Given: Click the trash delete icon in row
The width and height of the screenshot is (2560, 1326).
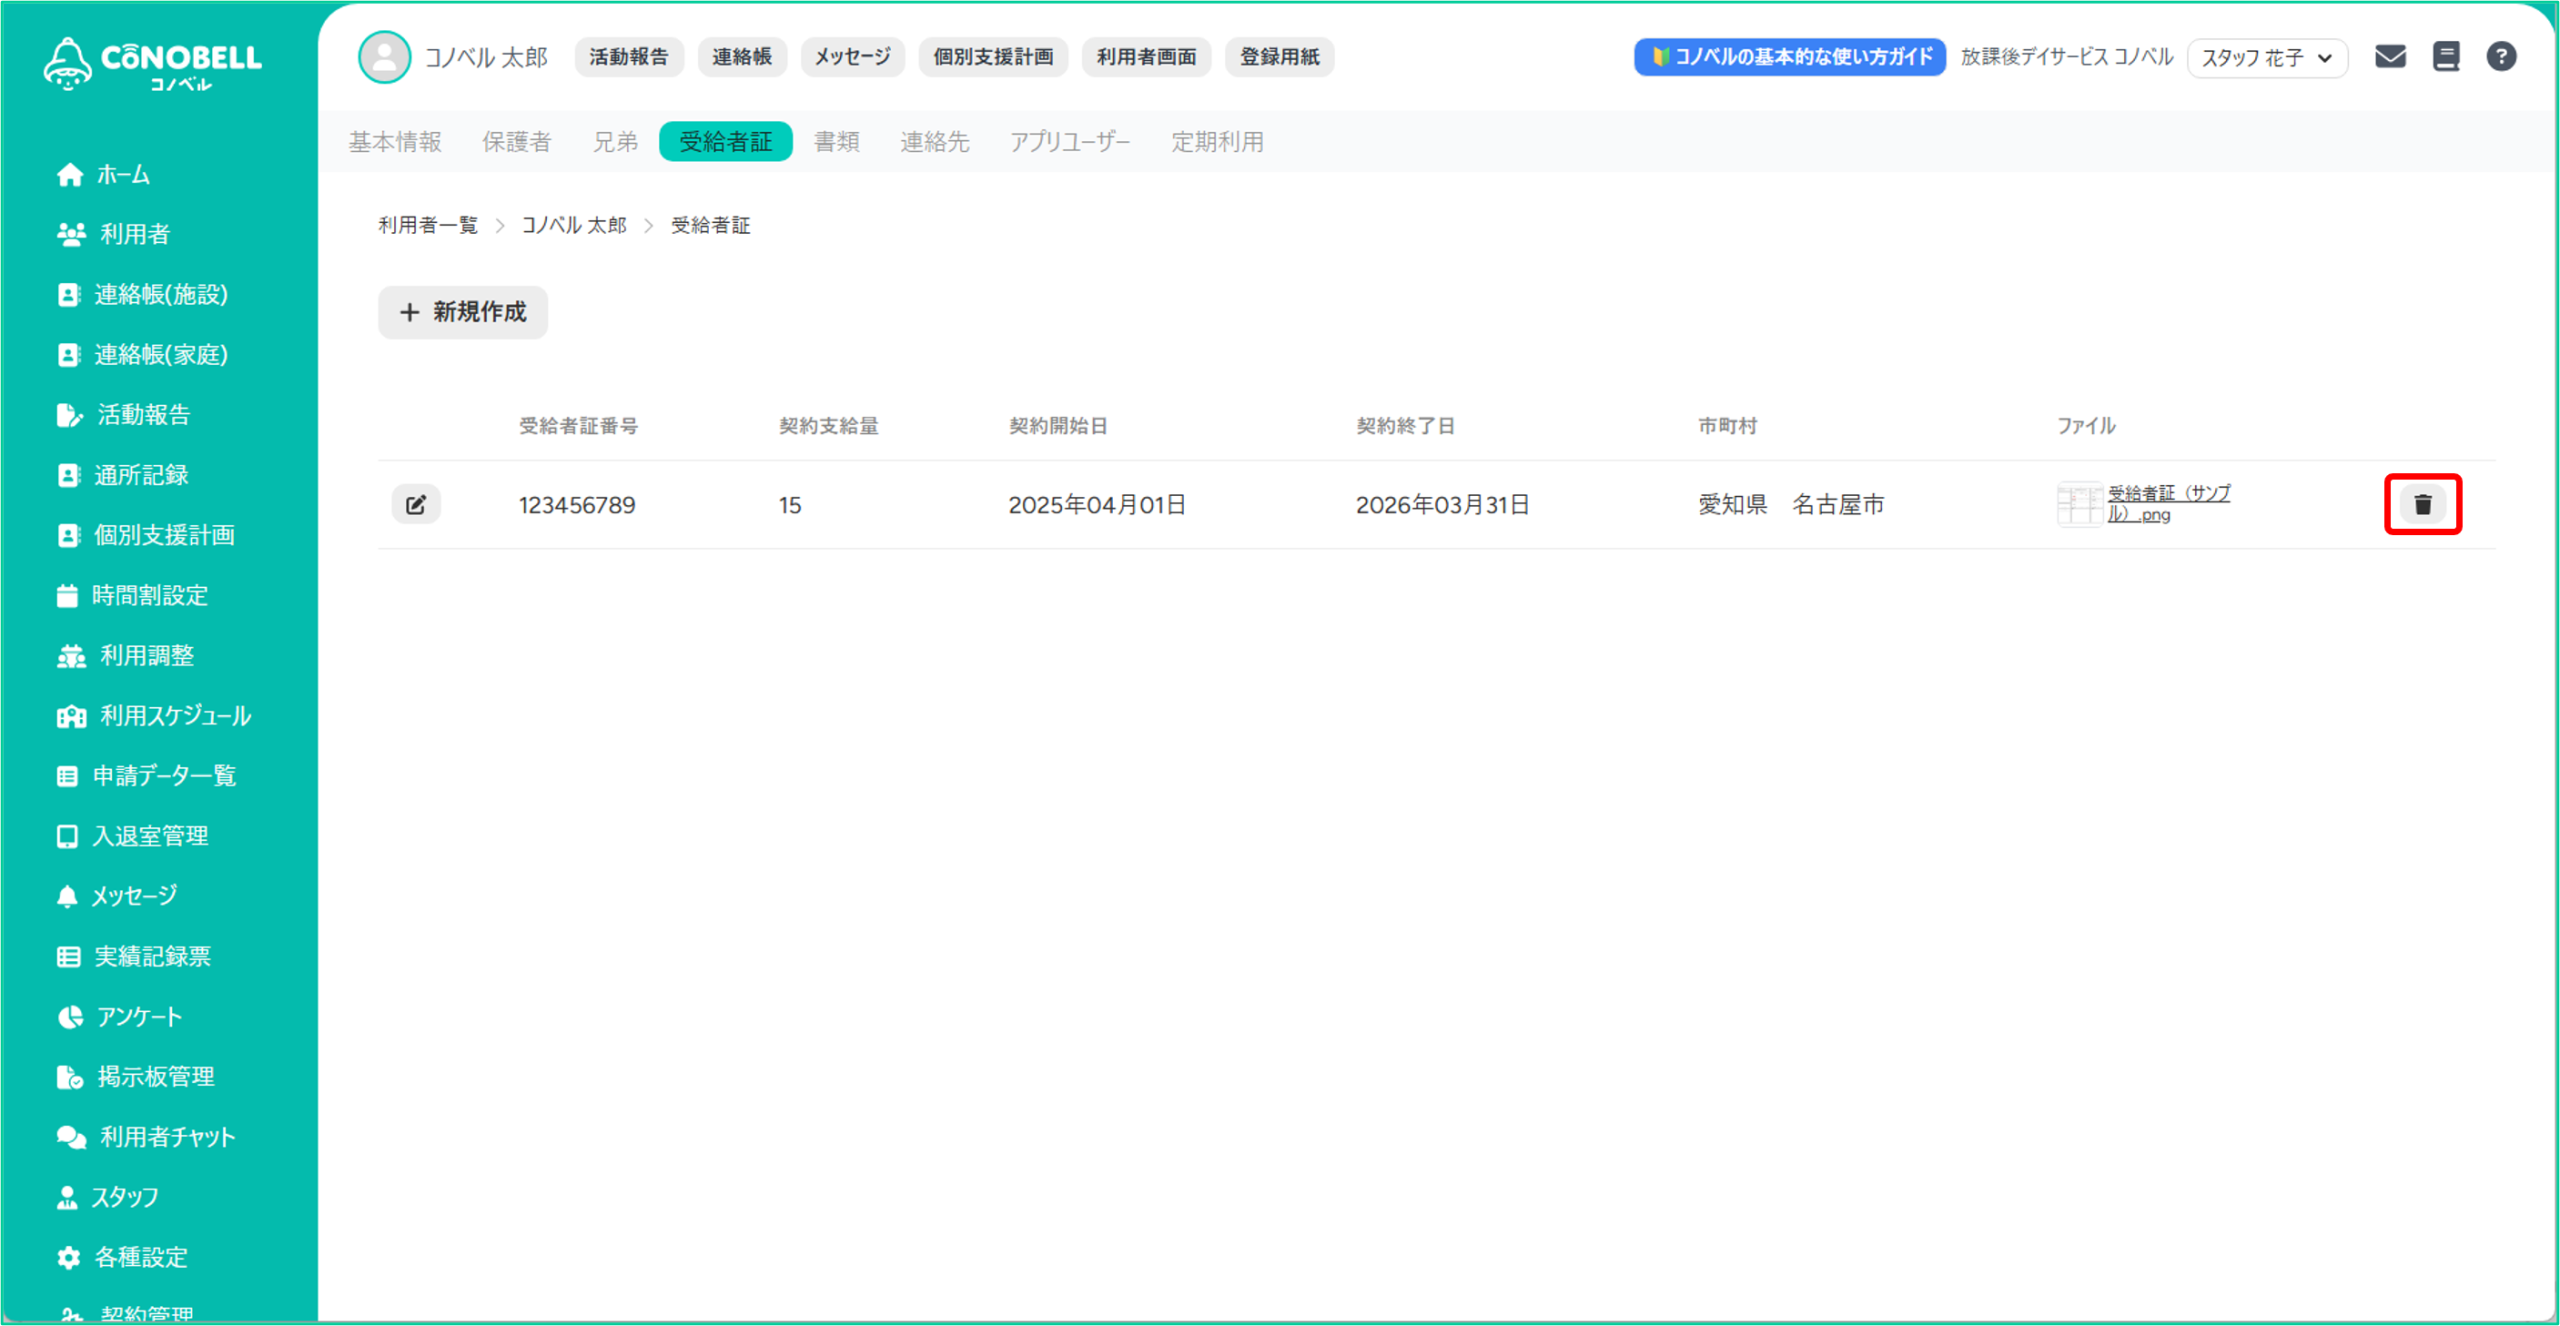Looking at the screenshot, I should (2421, 504).
